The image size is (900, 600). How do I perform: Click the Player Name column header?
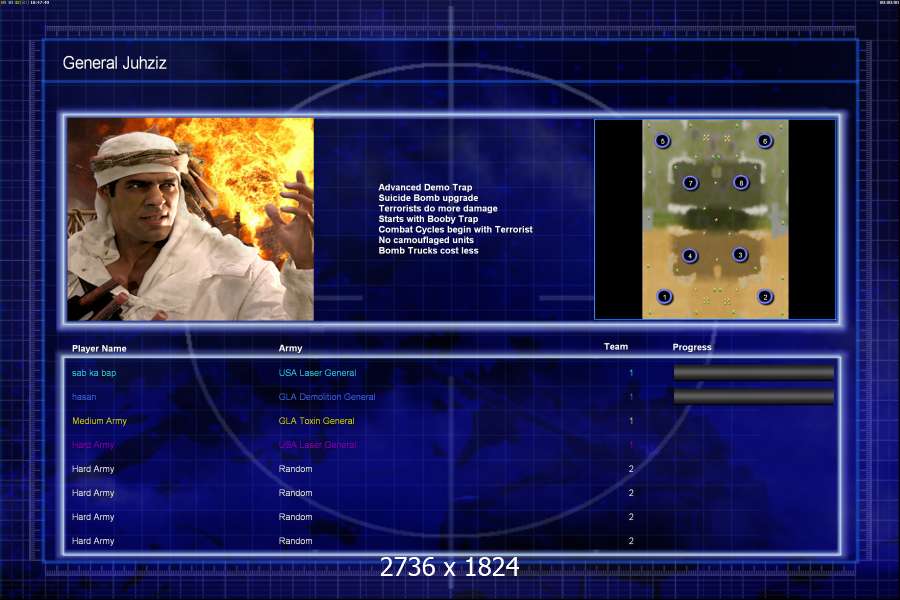[x=99, y=348]
